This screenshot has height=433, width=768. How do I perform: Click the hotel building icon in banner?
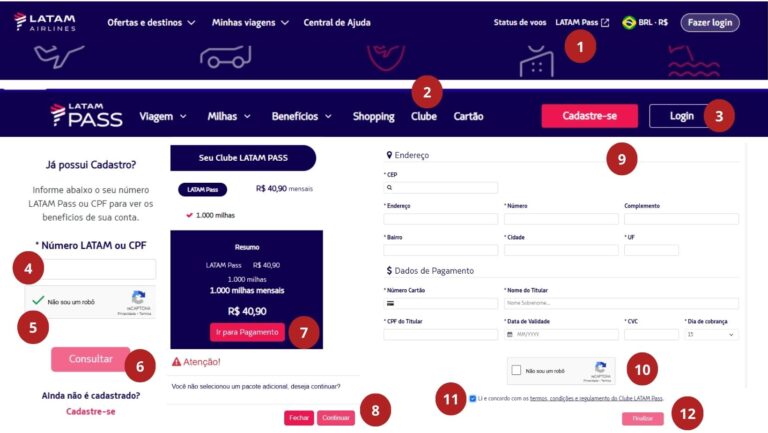point(537,62)
